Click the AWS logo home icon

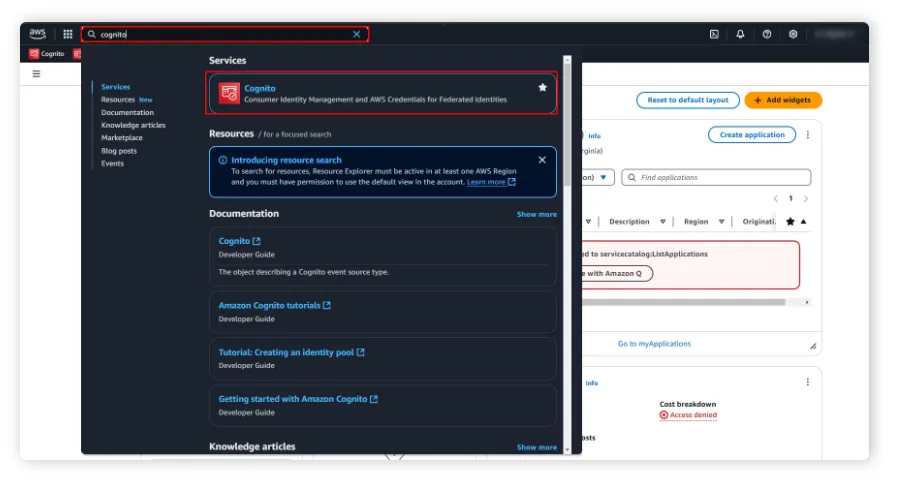37,34
